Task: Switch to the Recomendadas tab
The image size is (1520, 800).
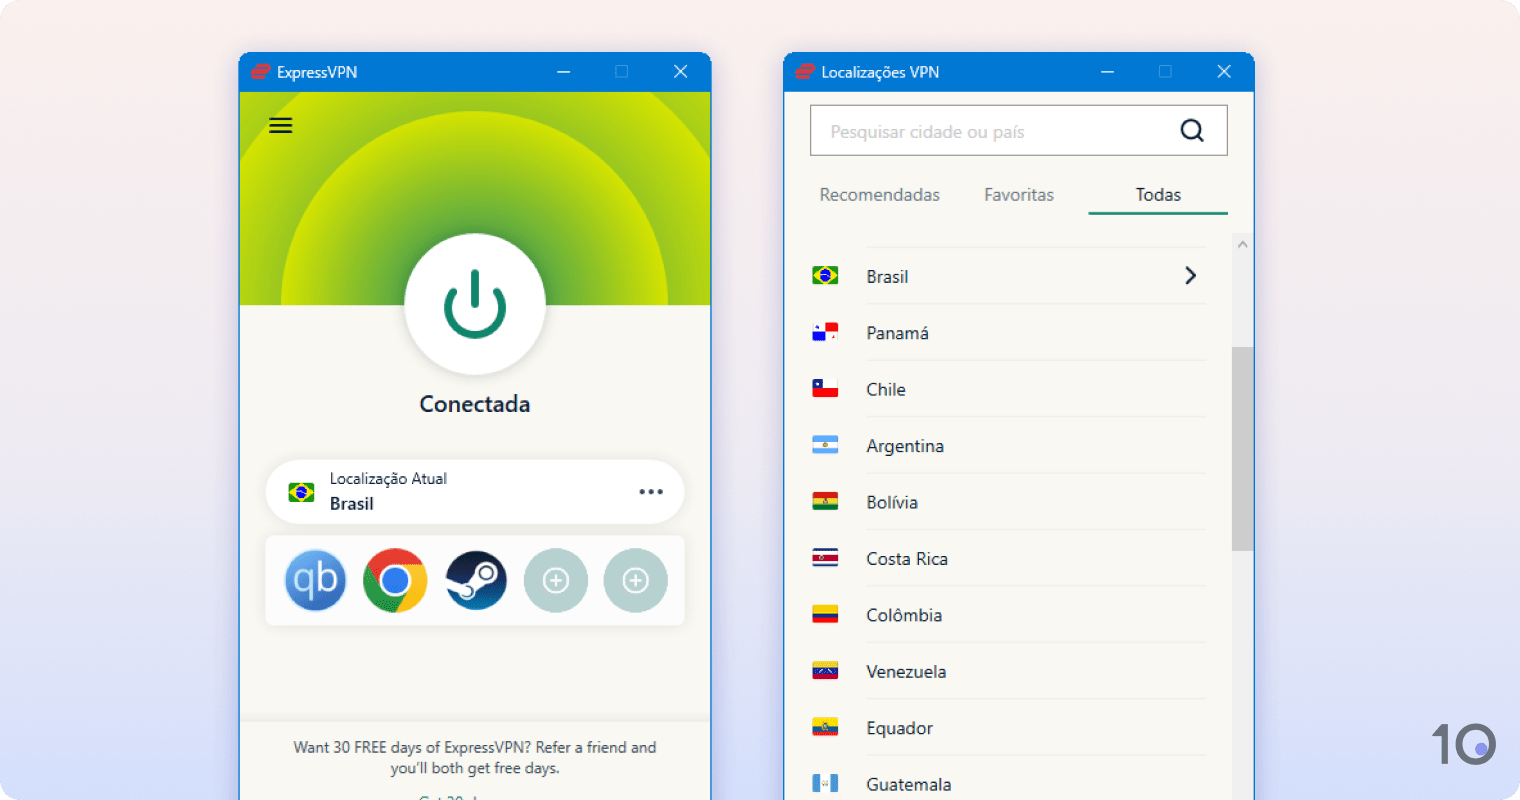Action: point(879,194)
